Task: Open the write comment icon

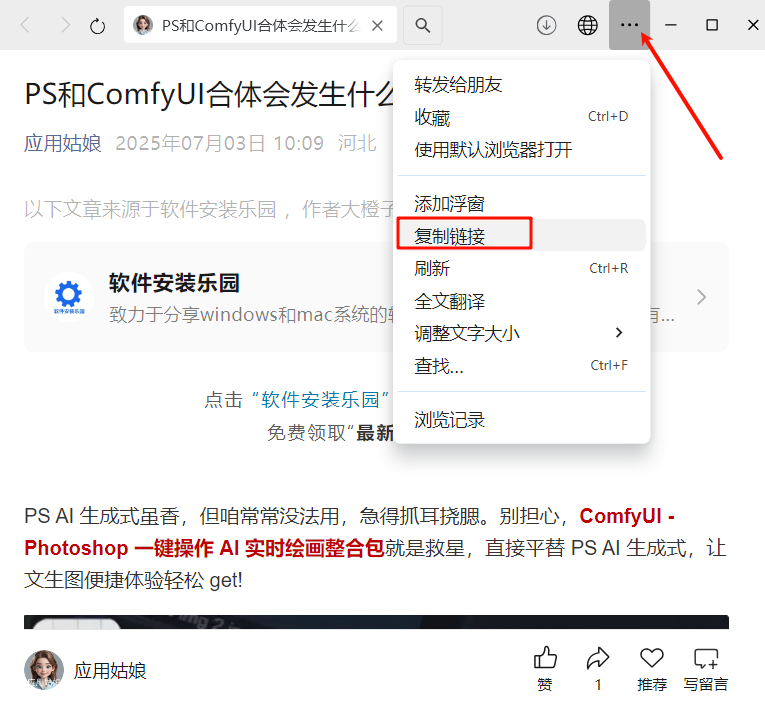Action: pyautogui.click(x=706, y=658)
